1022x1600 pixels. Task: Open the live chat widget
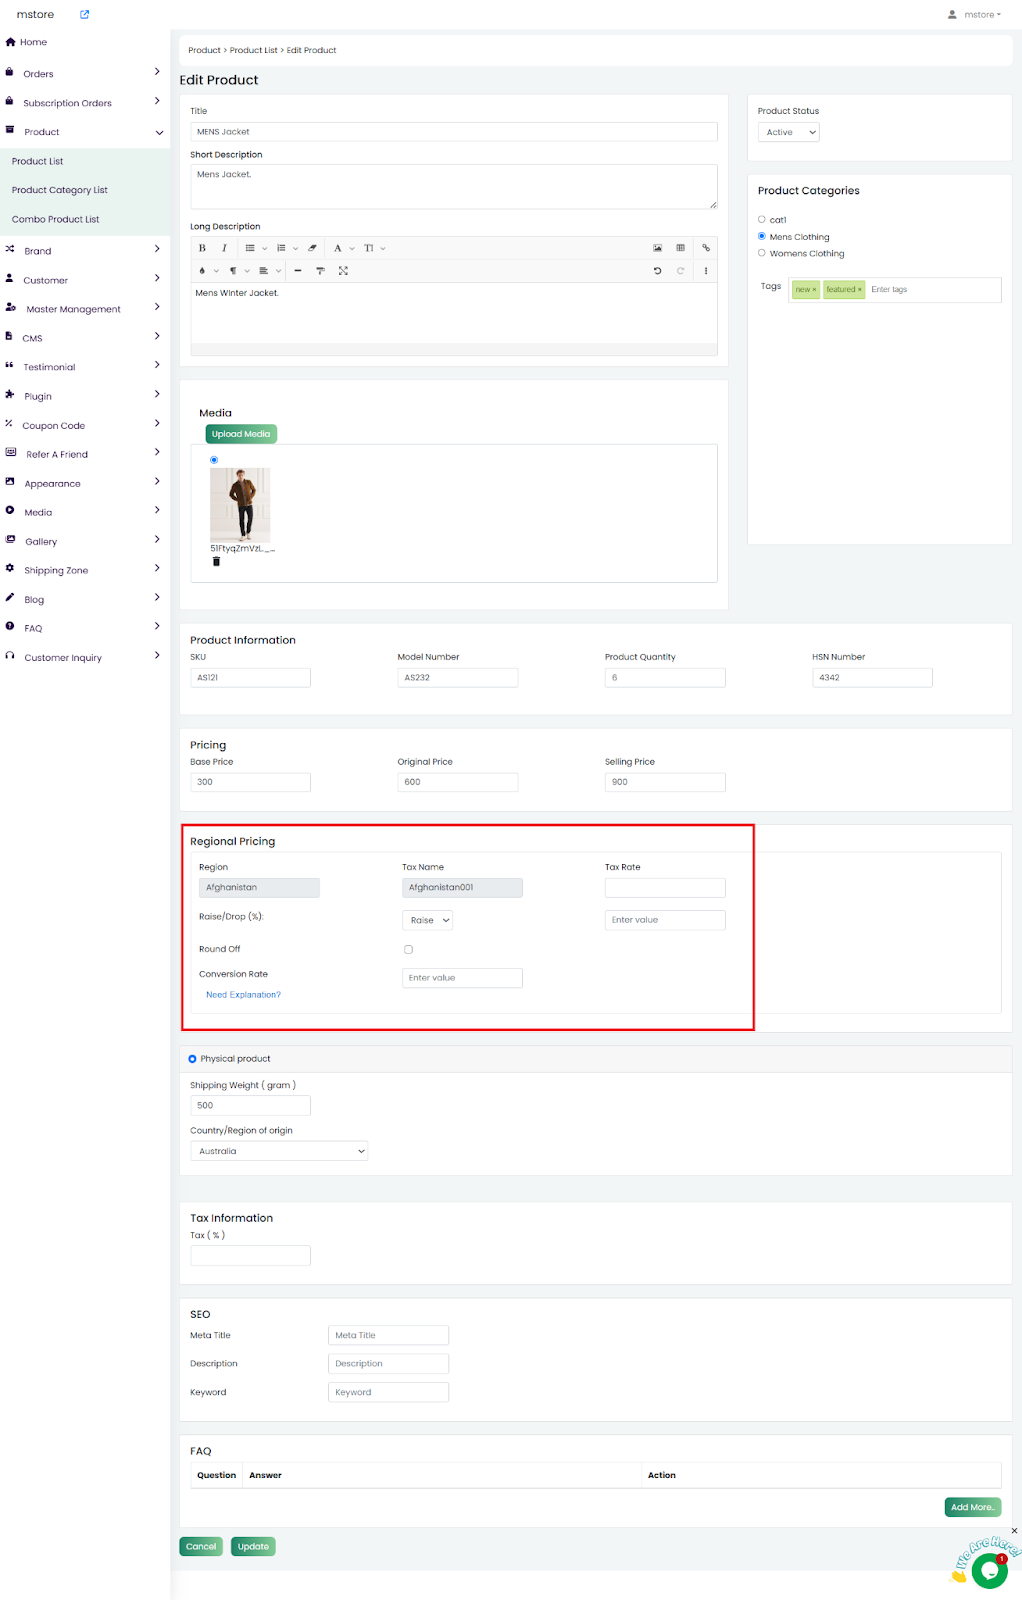[x=988, y=1570]
